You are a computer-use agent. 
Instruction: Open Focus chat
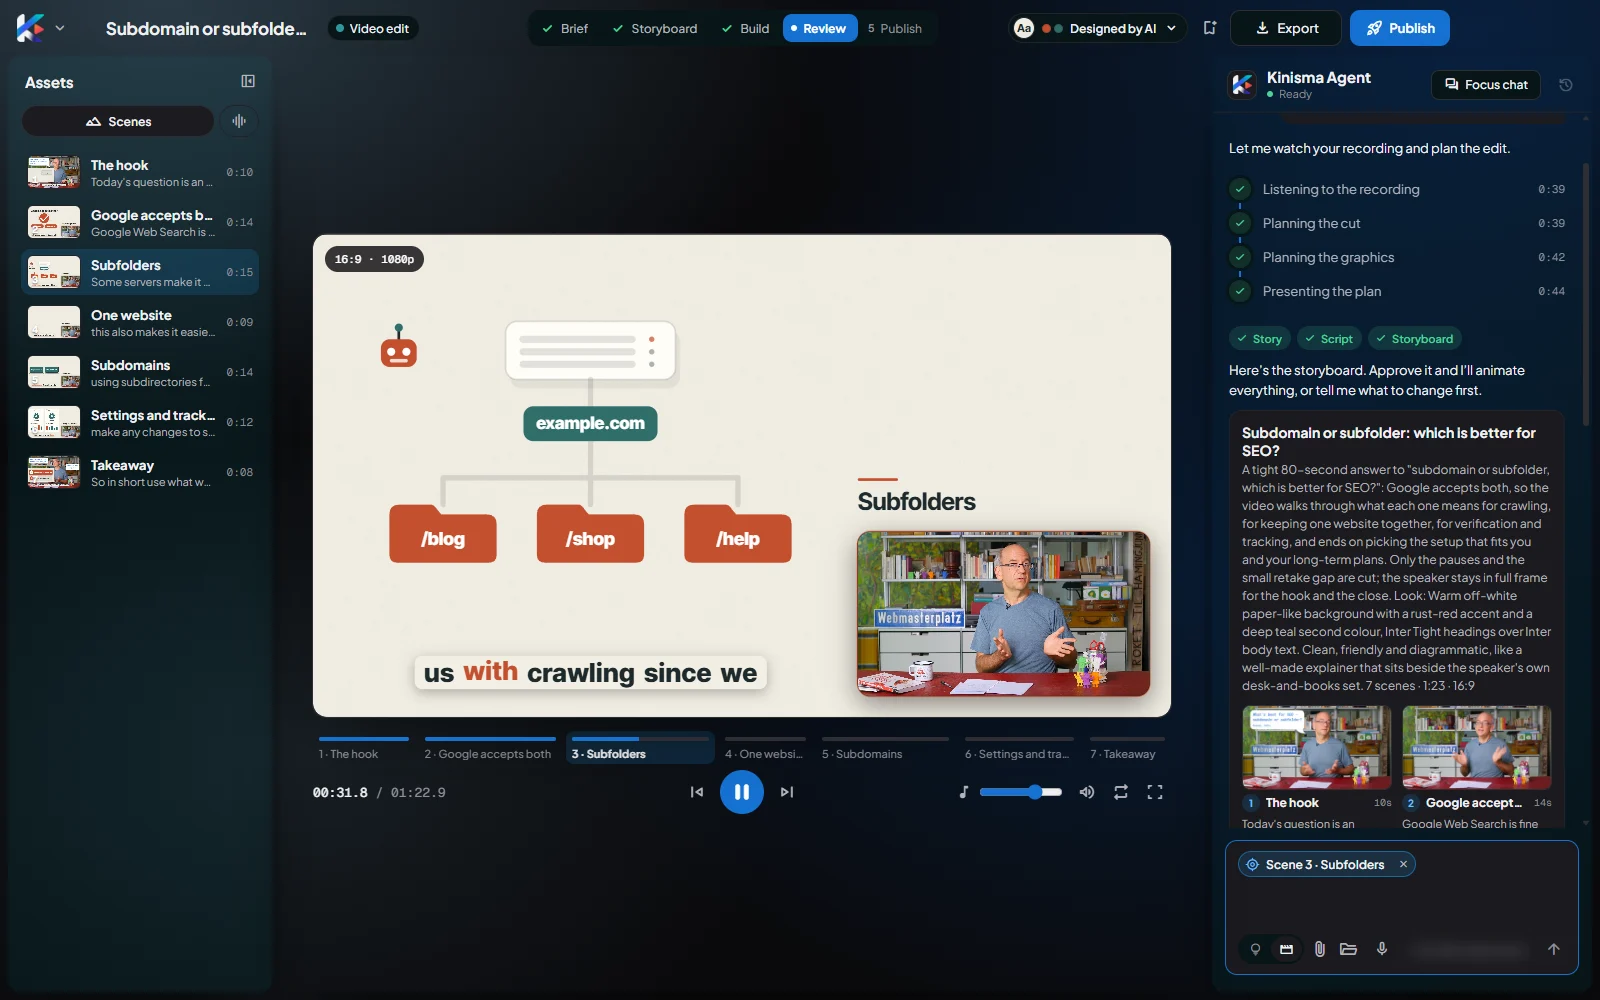click(x=1486, y=85)
